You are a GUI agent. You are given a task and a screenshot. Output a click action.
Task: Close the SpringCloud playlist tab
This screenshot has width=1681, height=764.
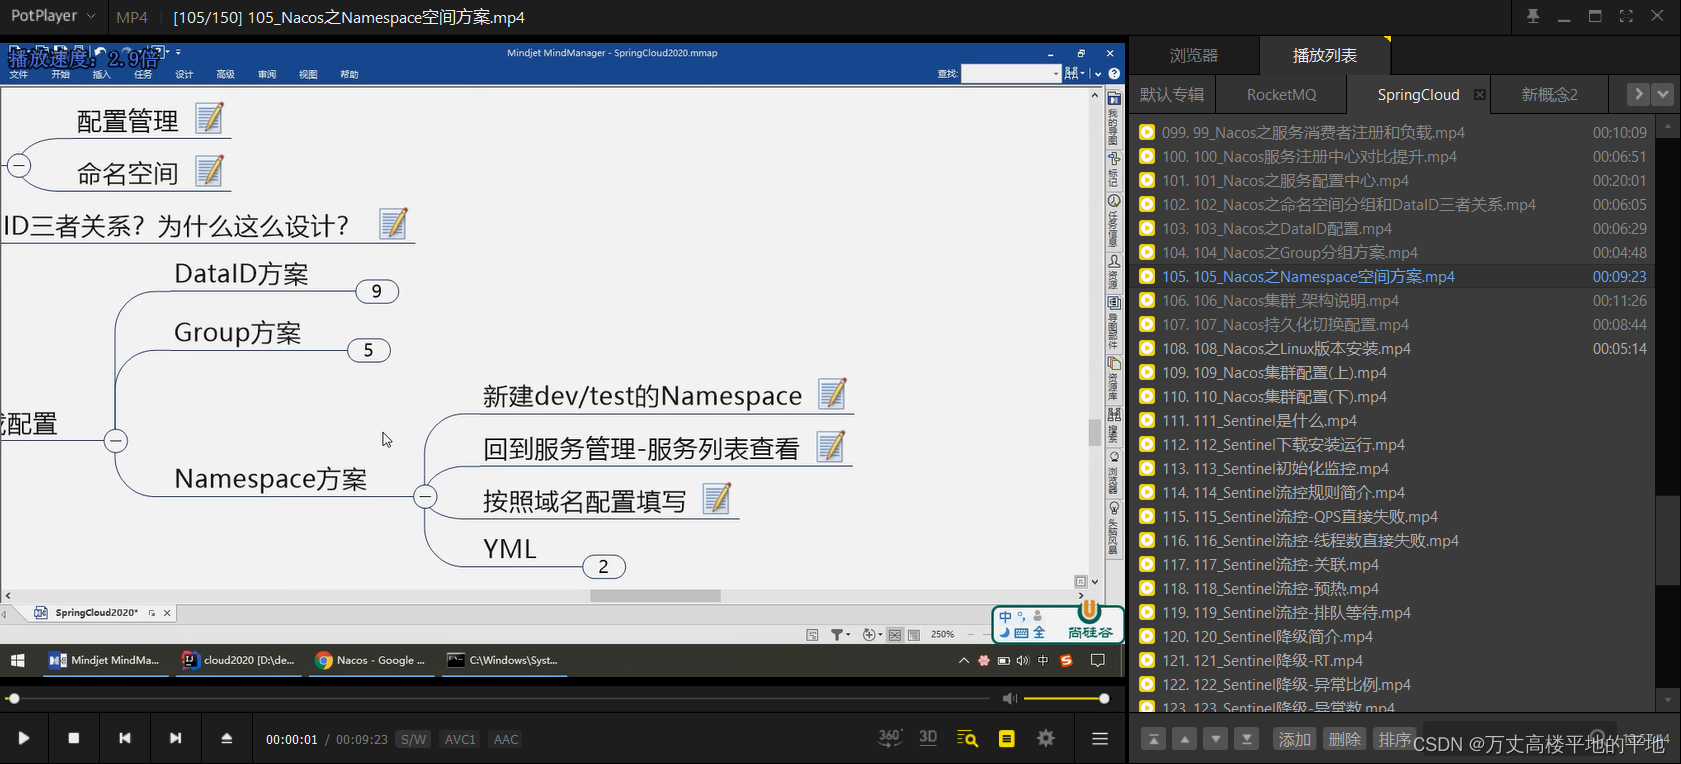pyautogui.click(x=1480, y=95)
